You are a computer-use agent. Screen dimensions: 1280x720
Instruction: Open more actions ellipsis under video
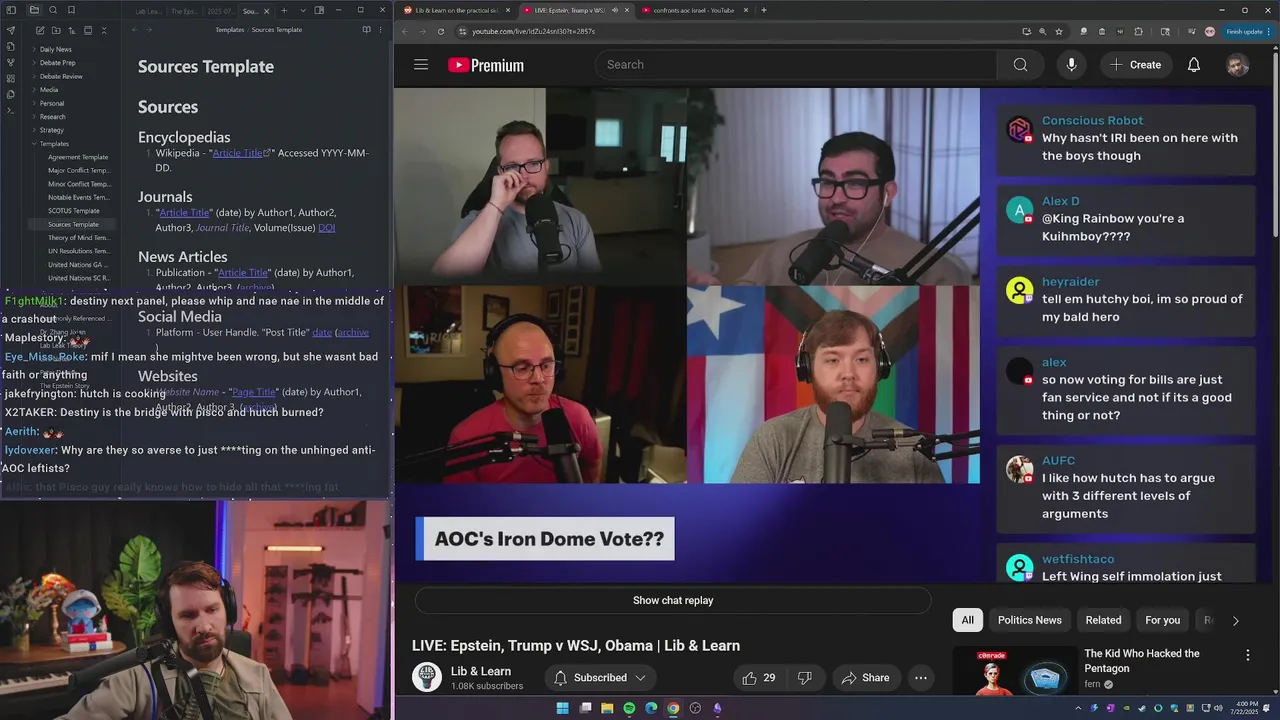click(921, 678)
